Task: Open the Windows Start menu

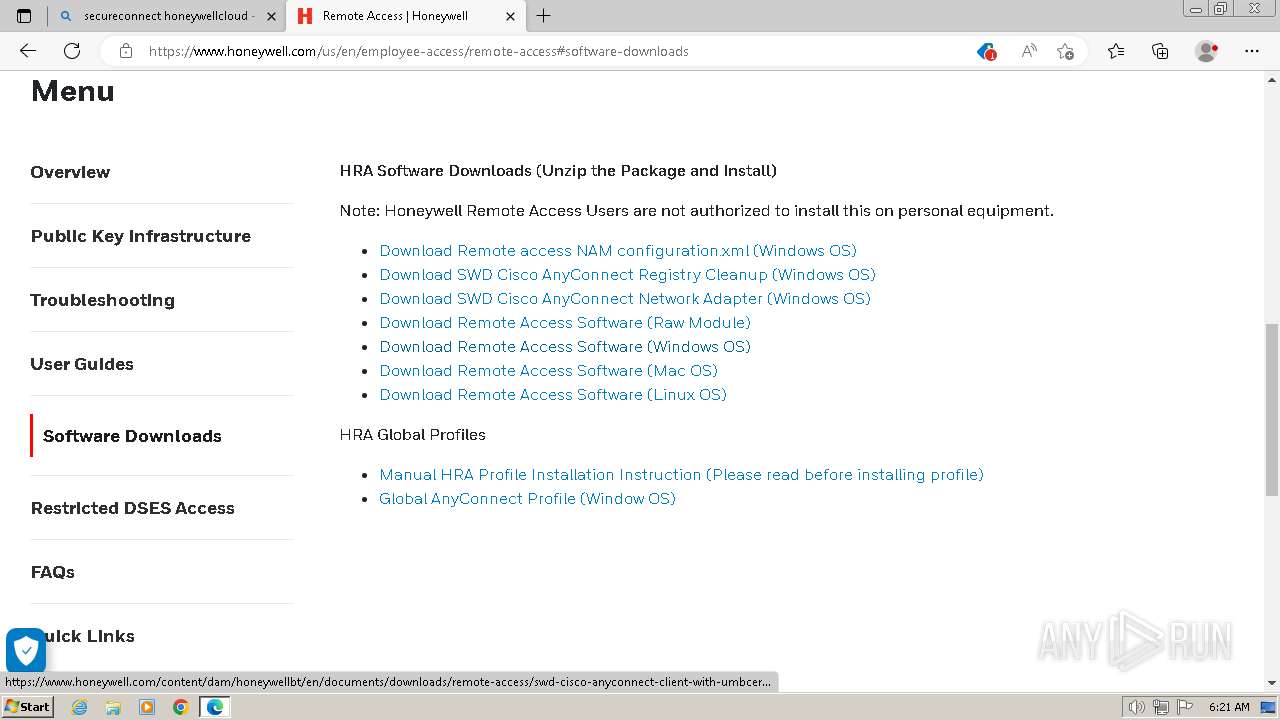Action: point(27,707)
